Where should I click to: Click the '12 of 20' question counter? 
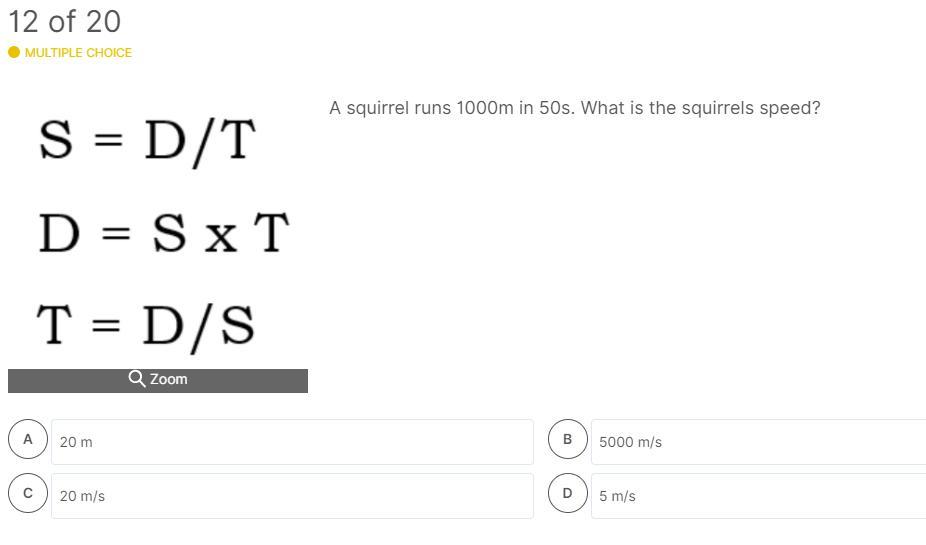coord(64,21)
